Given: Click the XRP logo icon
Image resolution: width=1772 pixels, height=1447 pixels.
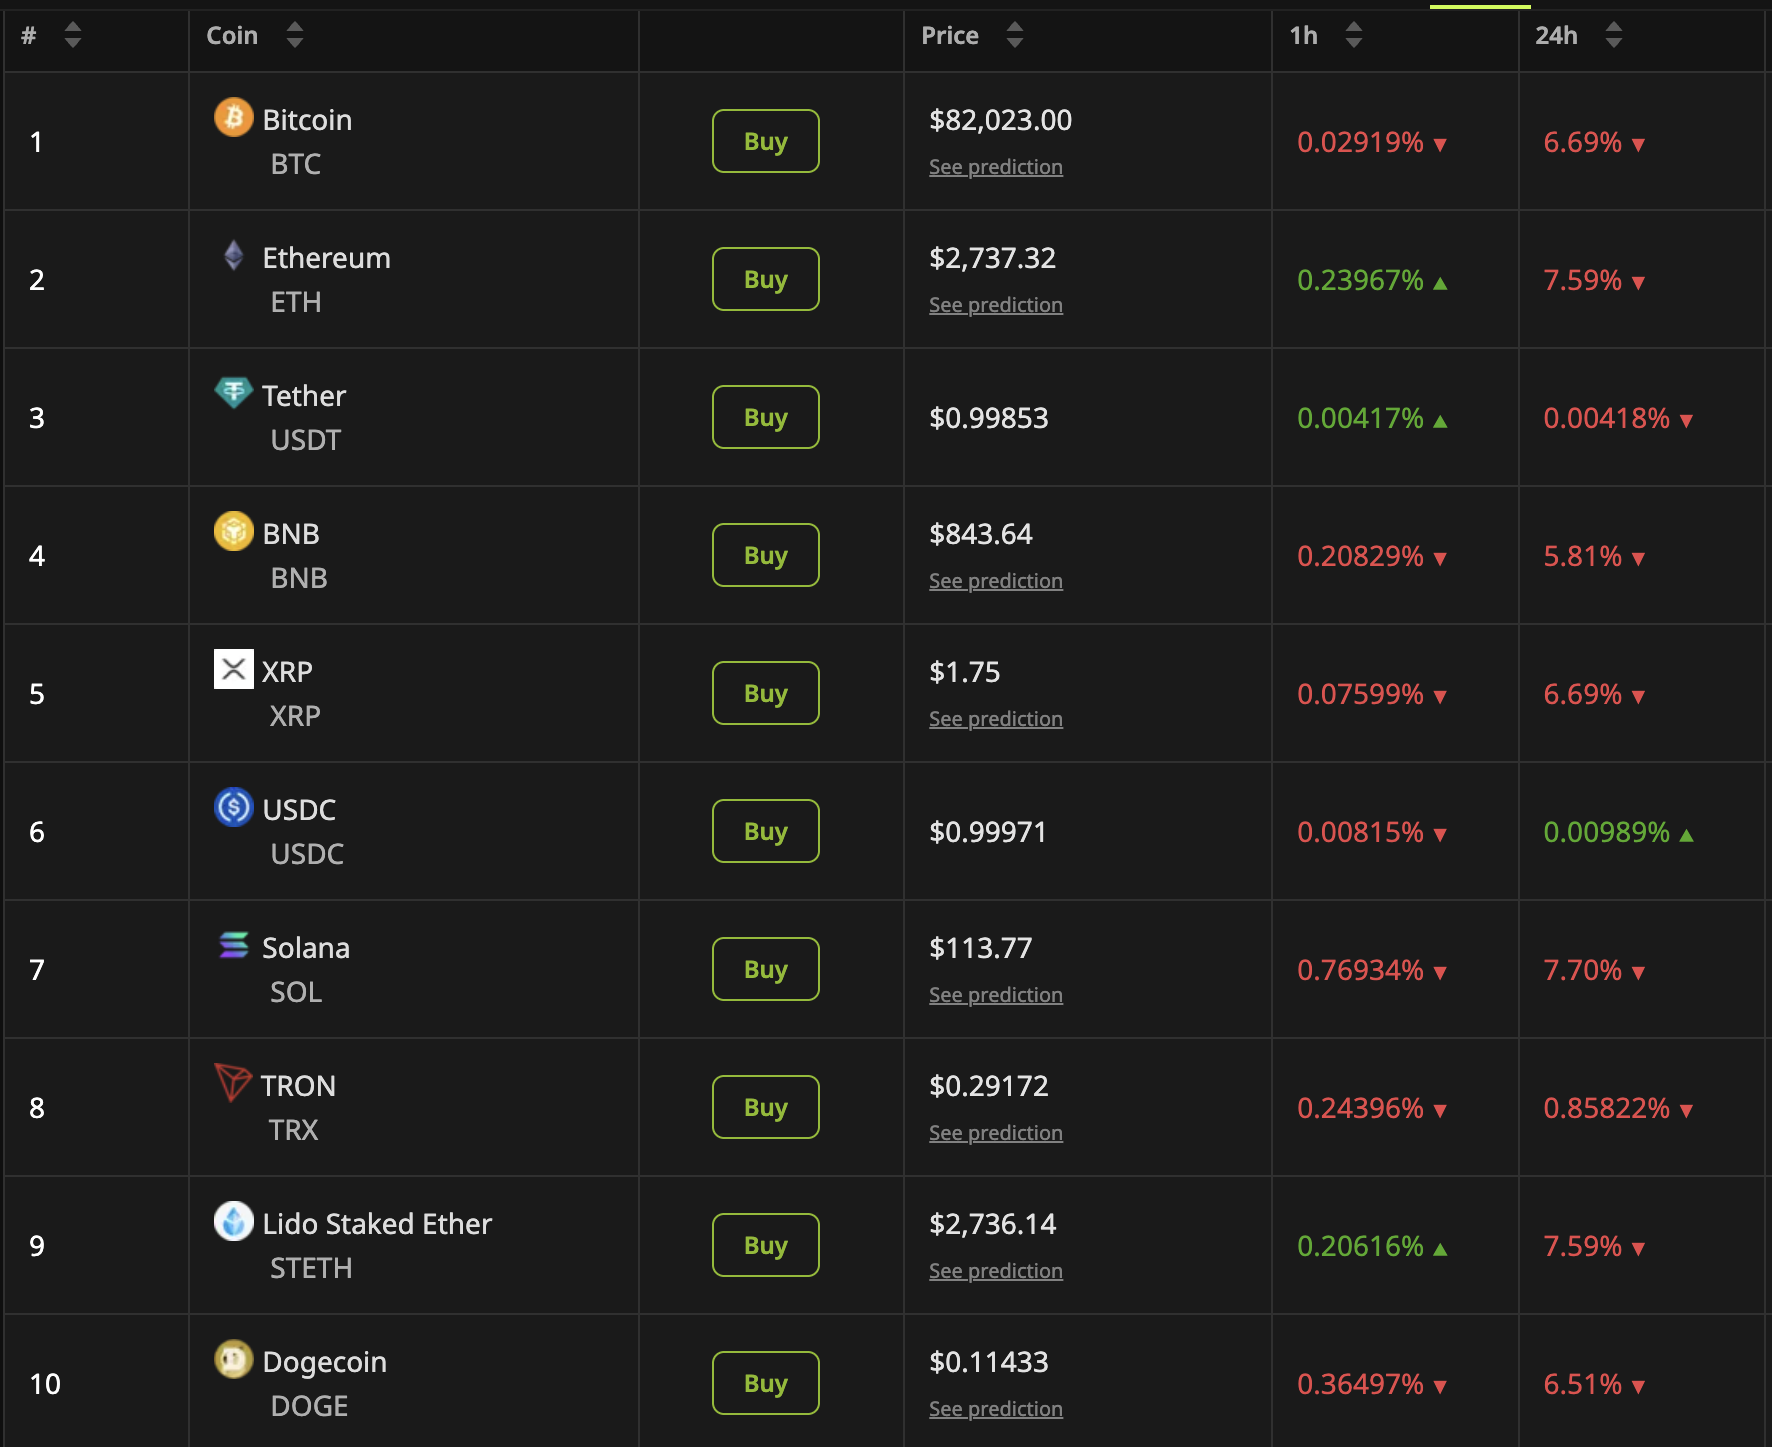Looking at the screenshot, I should click(x=233, y=669).
